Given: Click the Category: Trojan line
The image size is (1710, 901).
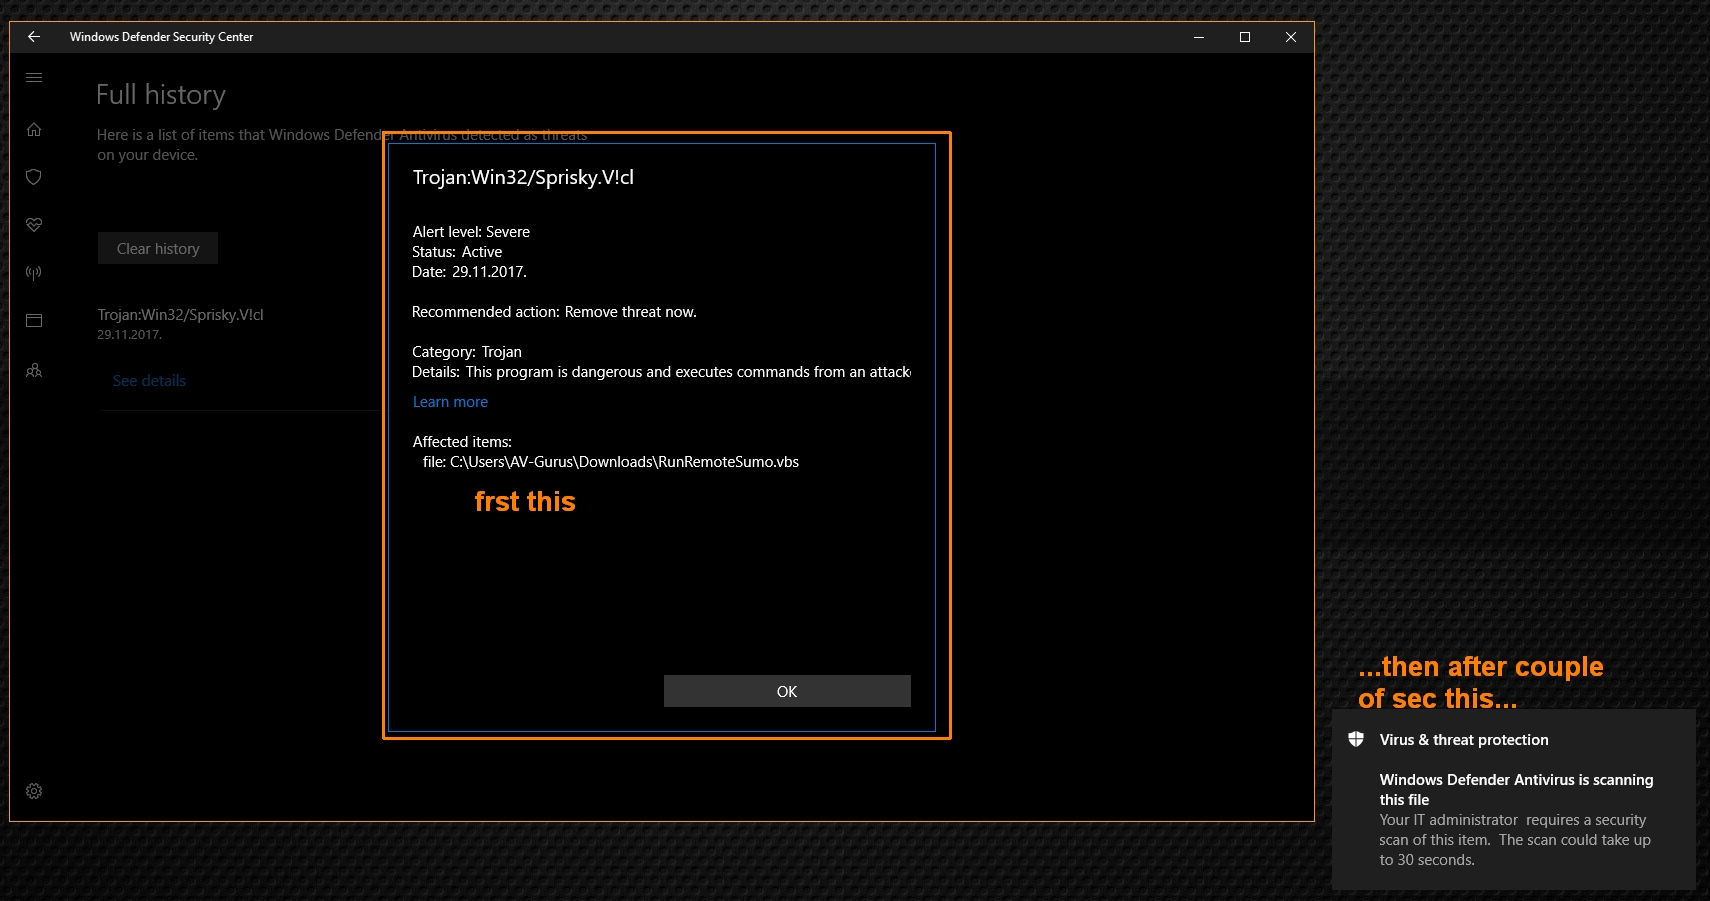Looking at the screenshot, I should click(x=467, y=352).
